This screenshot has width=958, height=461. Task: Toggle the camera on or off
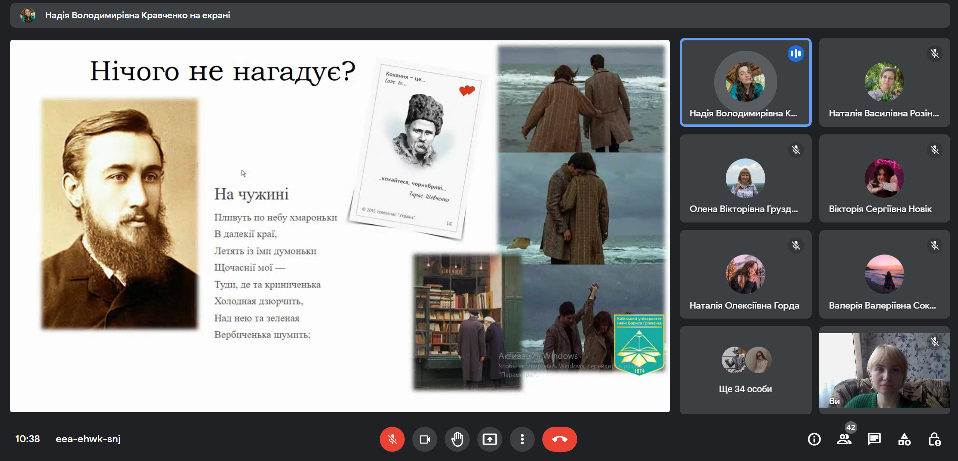(424, 438)
